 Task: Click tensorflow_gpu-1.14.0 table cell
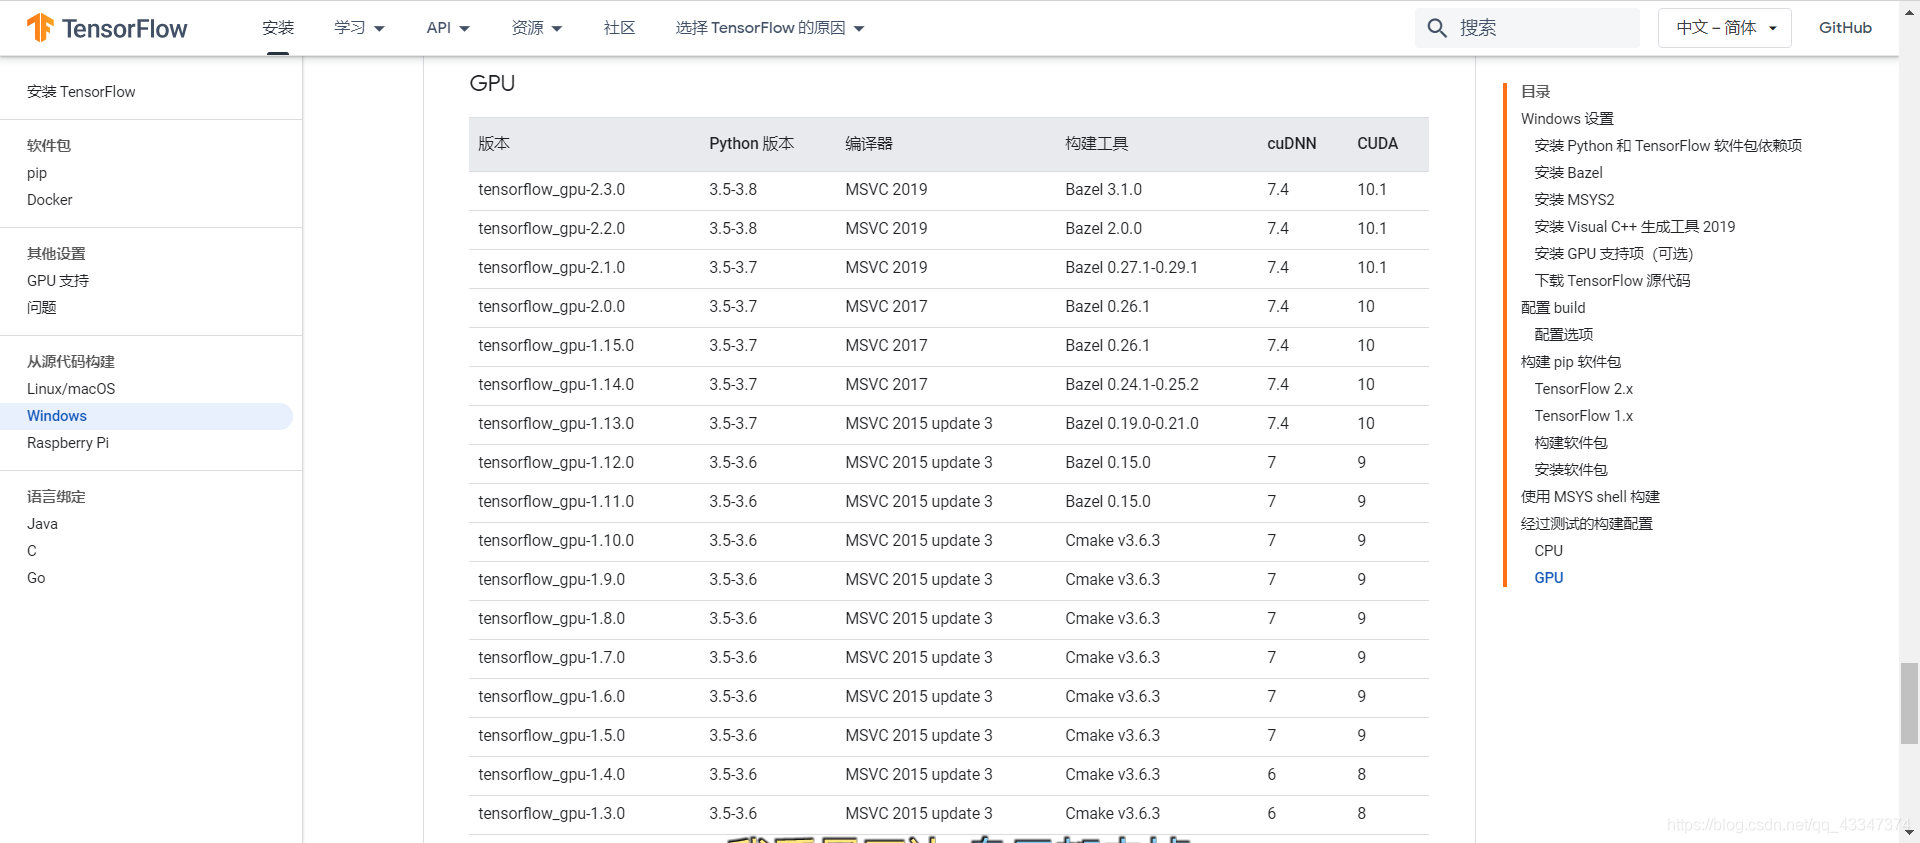556,385
